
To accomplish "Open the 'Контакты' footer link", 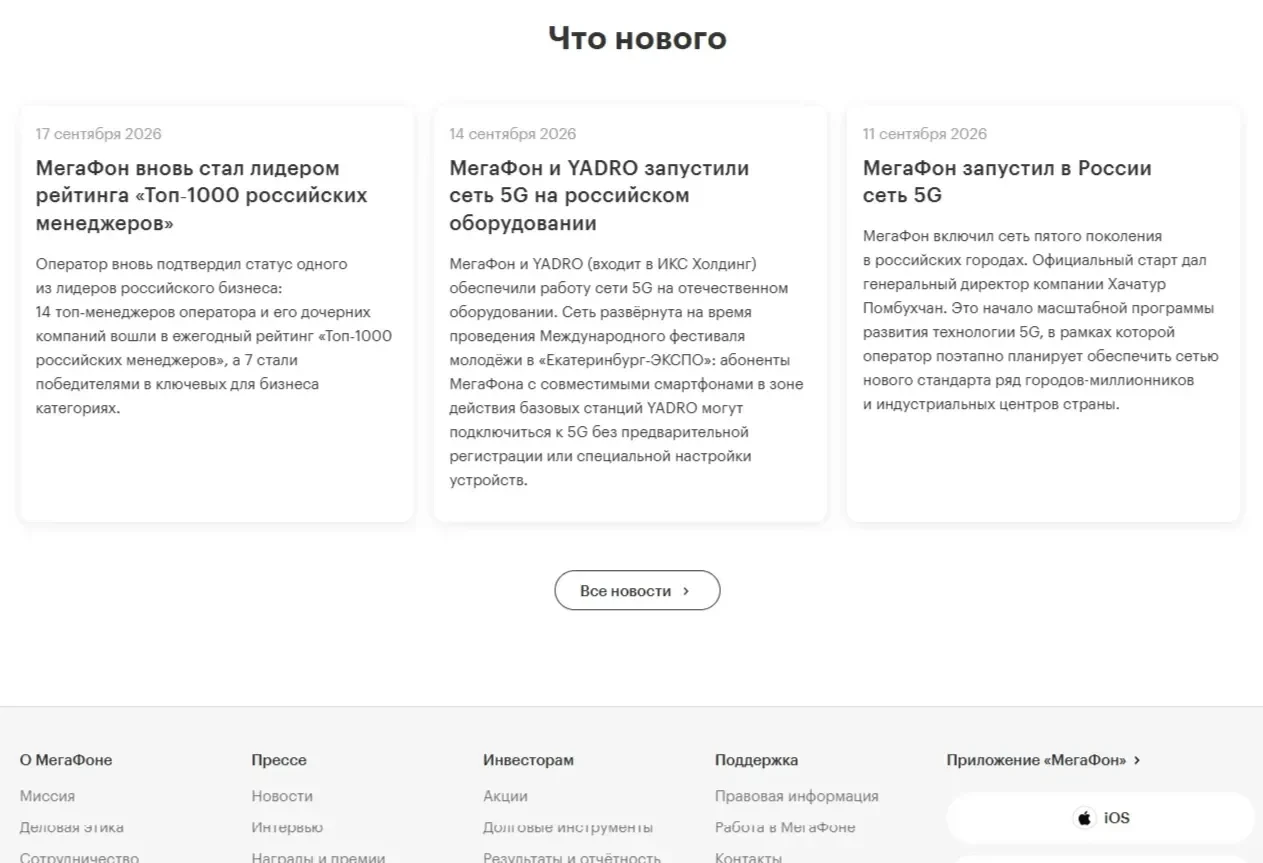I will [x=748, y=857].
